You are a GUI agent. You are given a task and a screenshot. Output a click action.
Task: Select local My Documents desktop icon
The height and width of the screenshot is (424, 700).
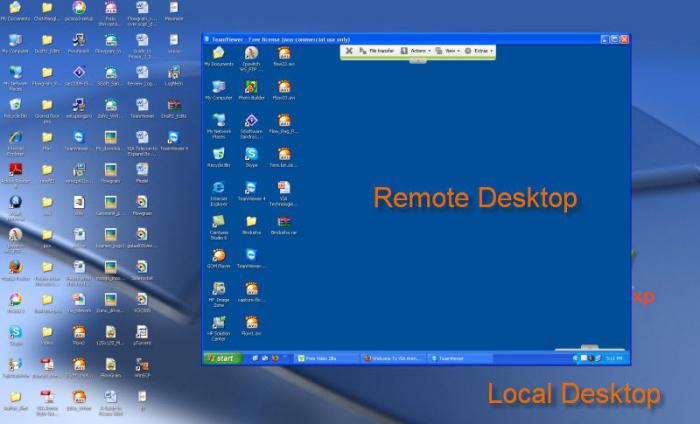[x=15, y=12]
